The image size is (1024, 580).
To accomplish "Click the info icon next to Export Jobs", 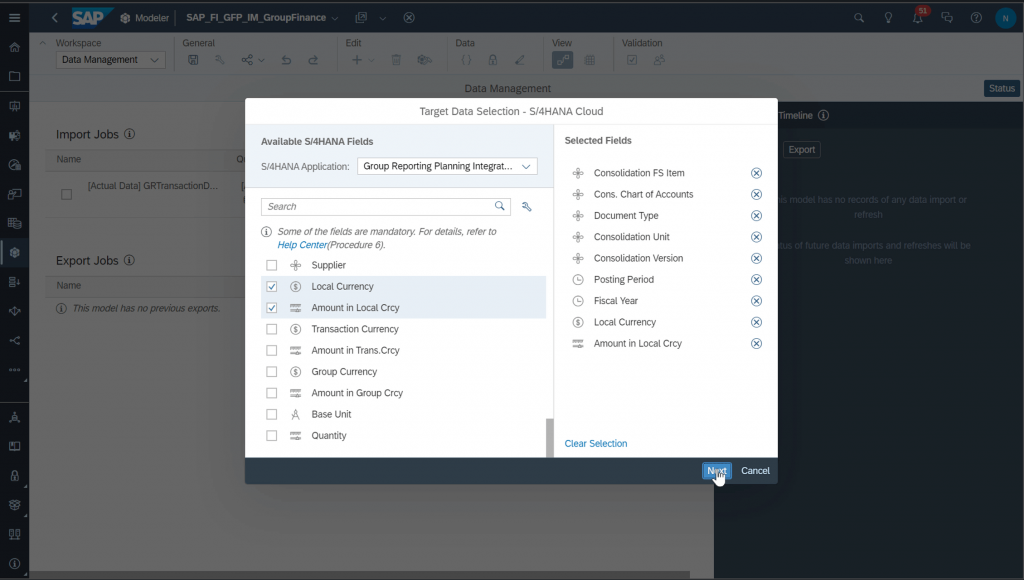I will point(129,260).
